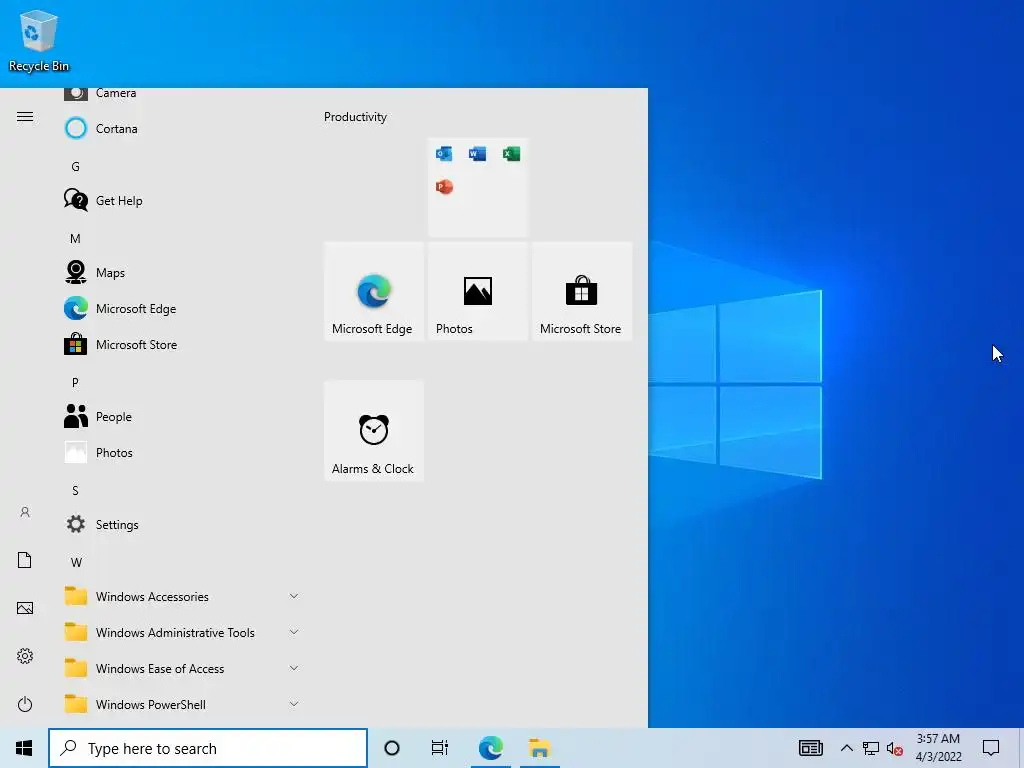This screenshot has width=1024, height=768.
Task: Open Cortana circle on the taskbar
Action: click(x=392, y=748)
